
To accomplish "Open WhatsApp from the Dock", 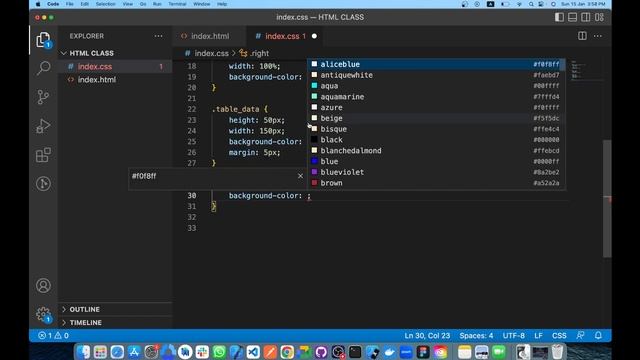I will (x=219, y=352).
